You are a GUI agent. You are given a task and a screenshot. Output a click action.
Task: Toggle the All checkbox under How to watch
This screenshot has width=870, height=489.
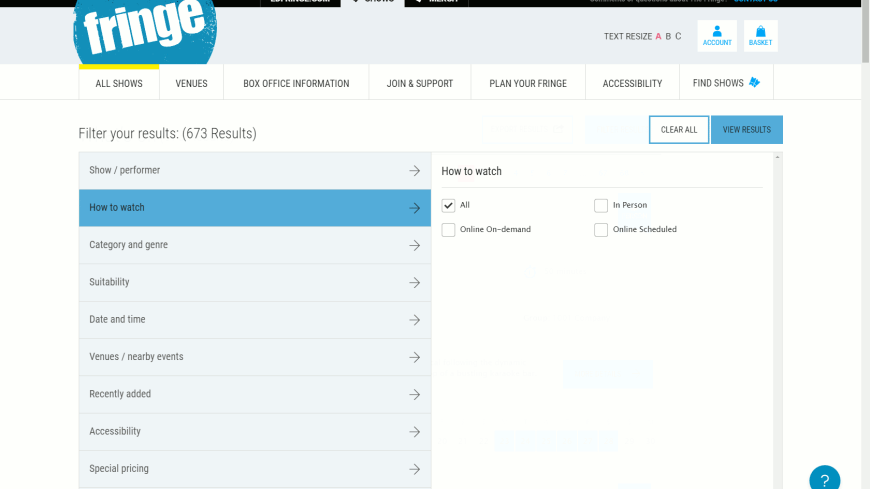448,205
